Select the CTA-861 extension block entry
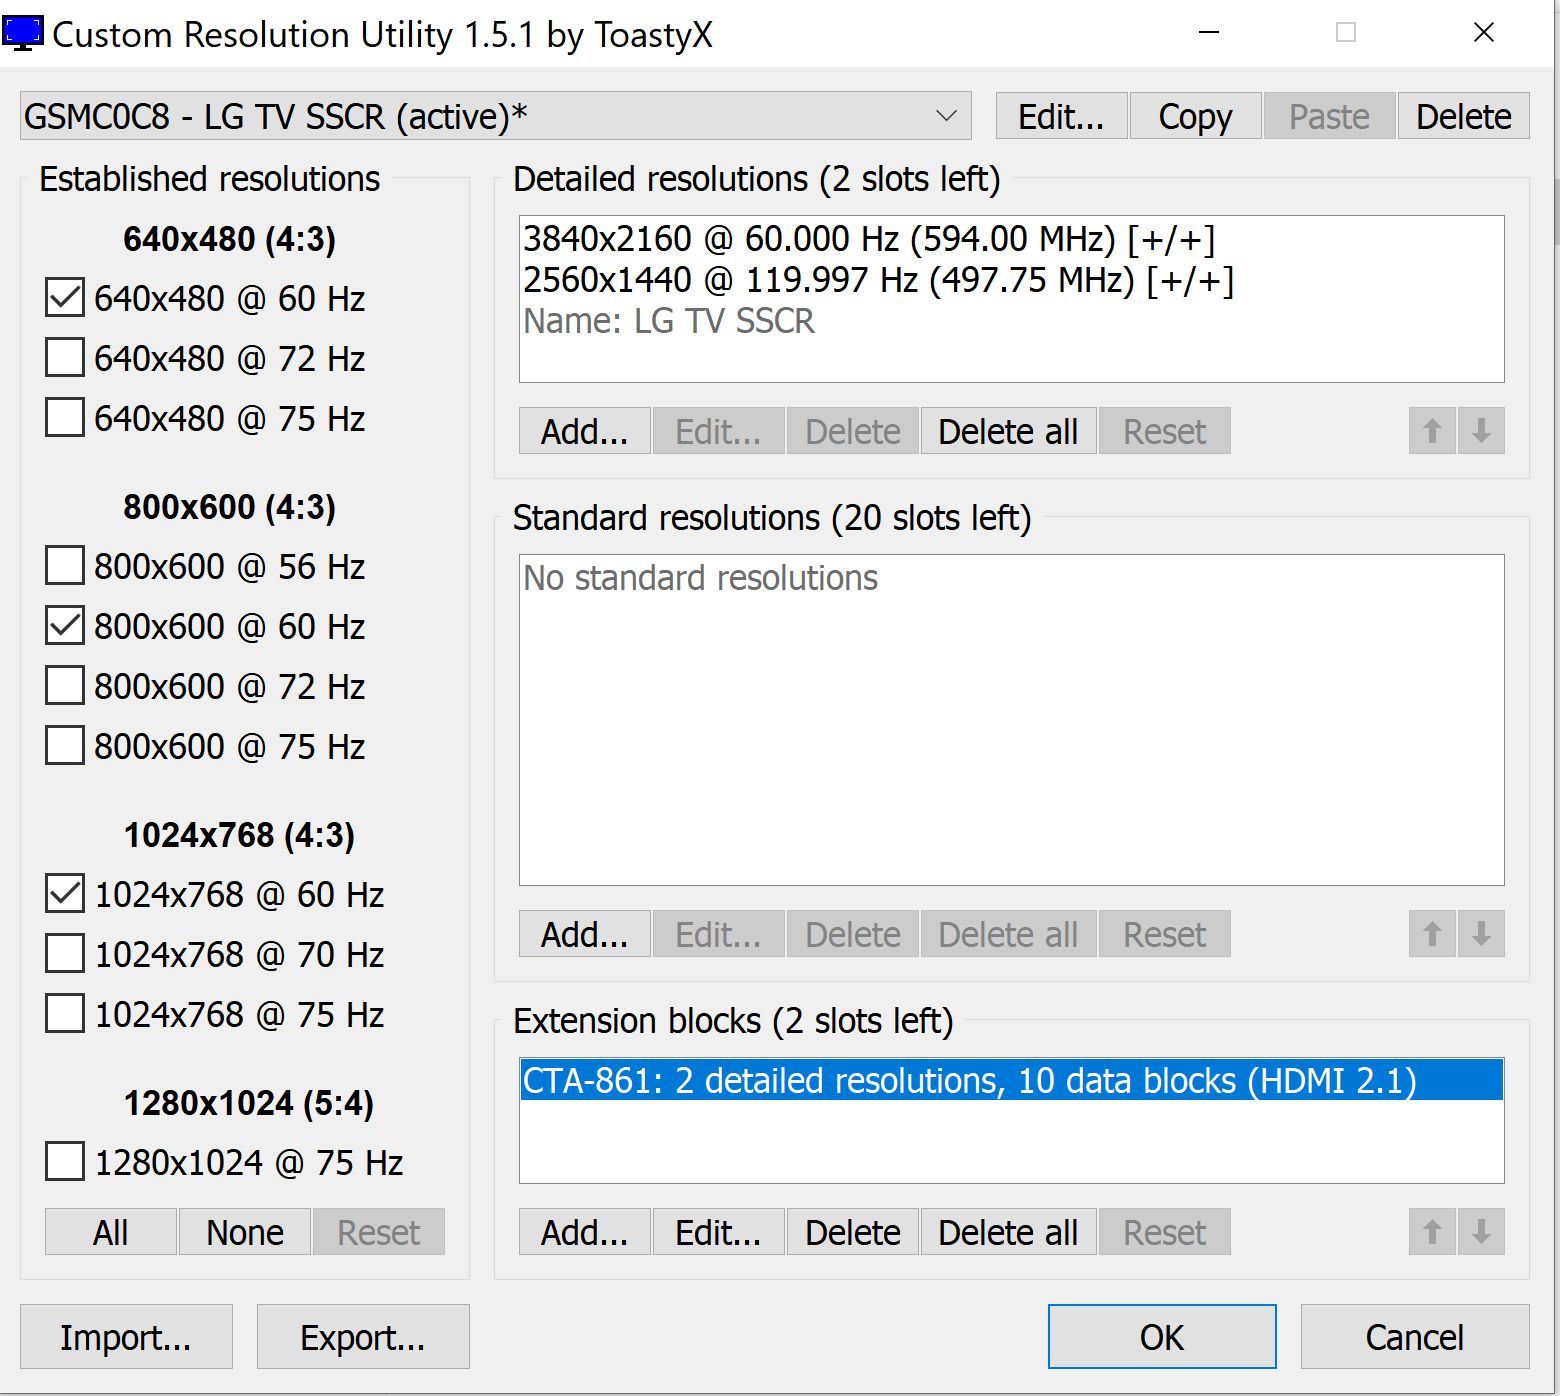 coord(968,1081)
